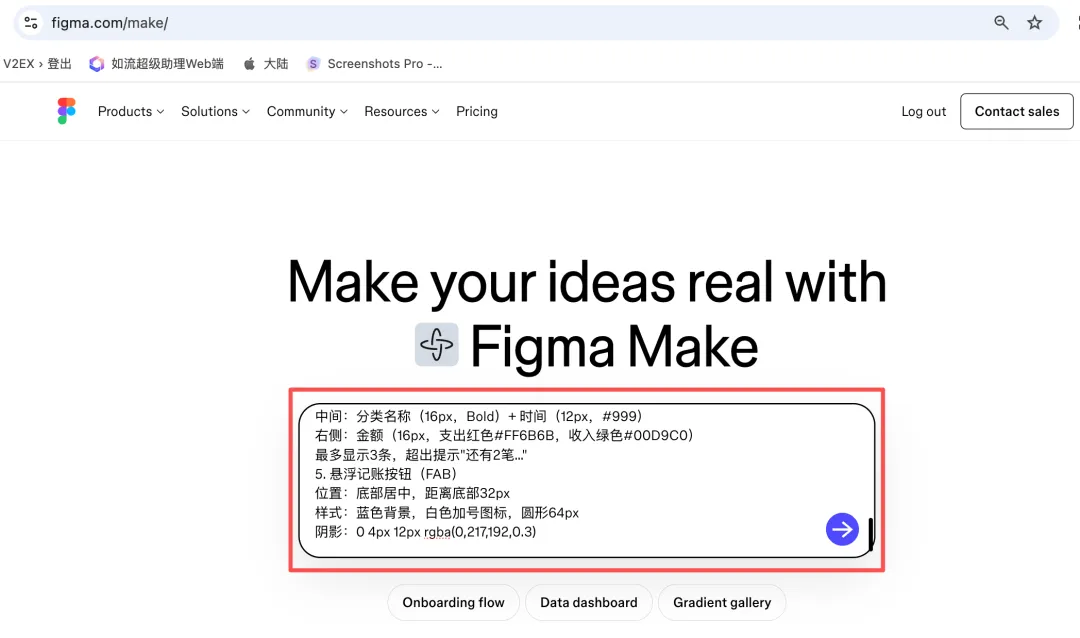Click the Figma logo icon
Image resolution: width=1080 pixels, height=638 pixels.
click(x=66, y=111)
